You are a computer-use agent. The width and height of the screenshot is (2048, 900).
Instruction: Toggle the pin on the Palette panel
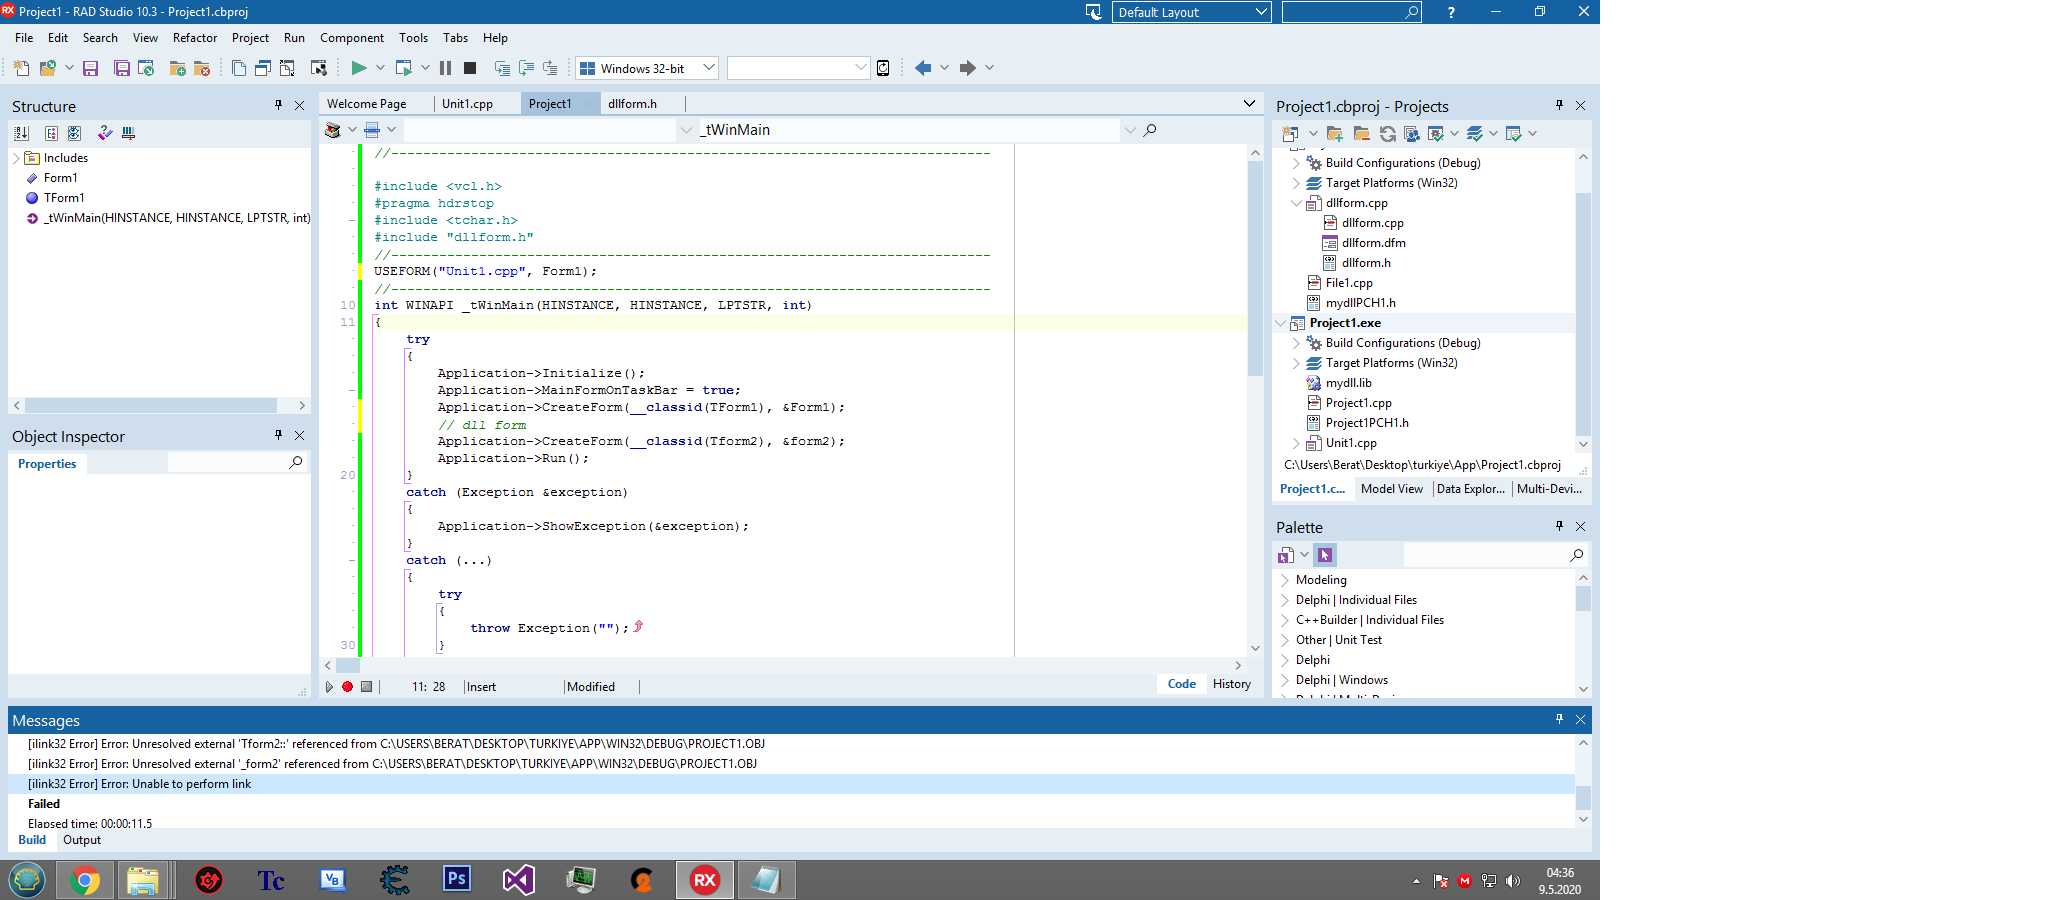pos(1559,526)
